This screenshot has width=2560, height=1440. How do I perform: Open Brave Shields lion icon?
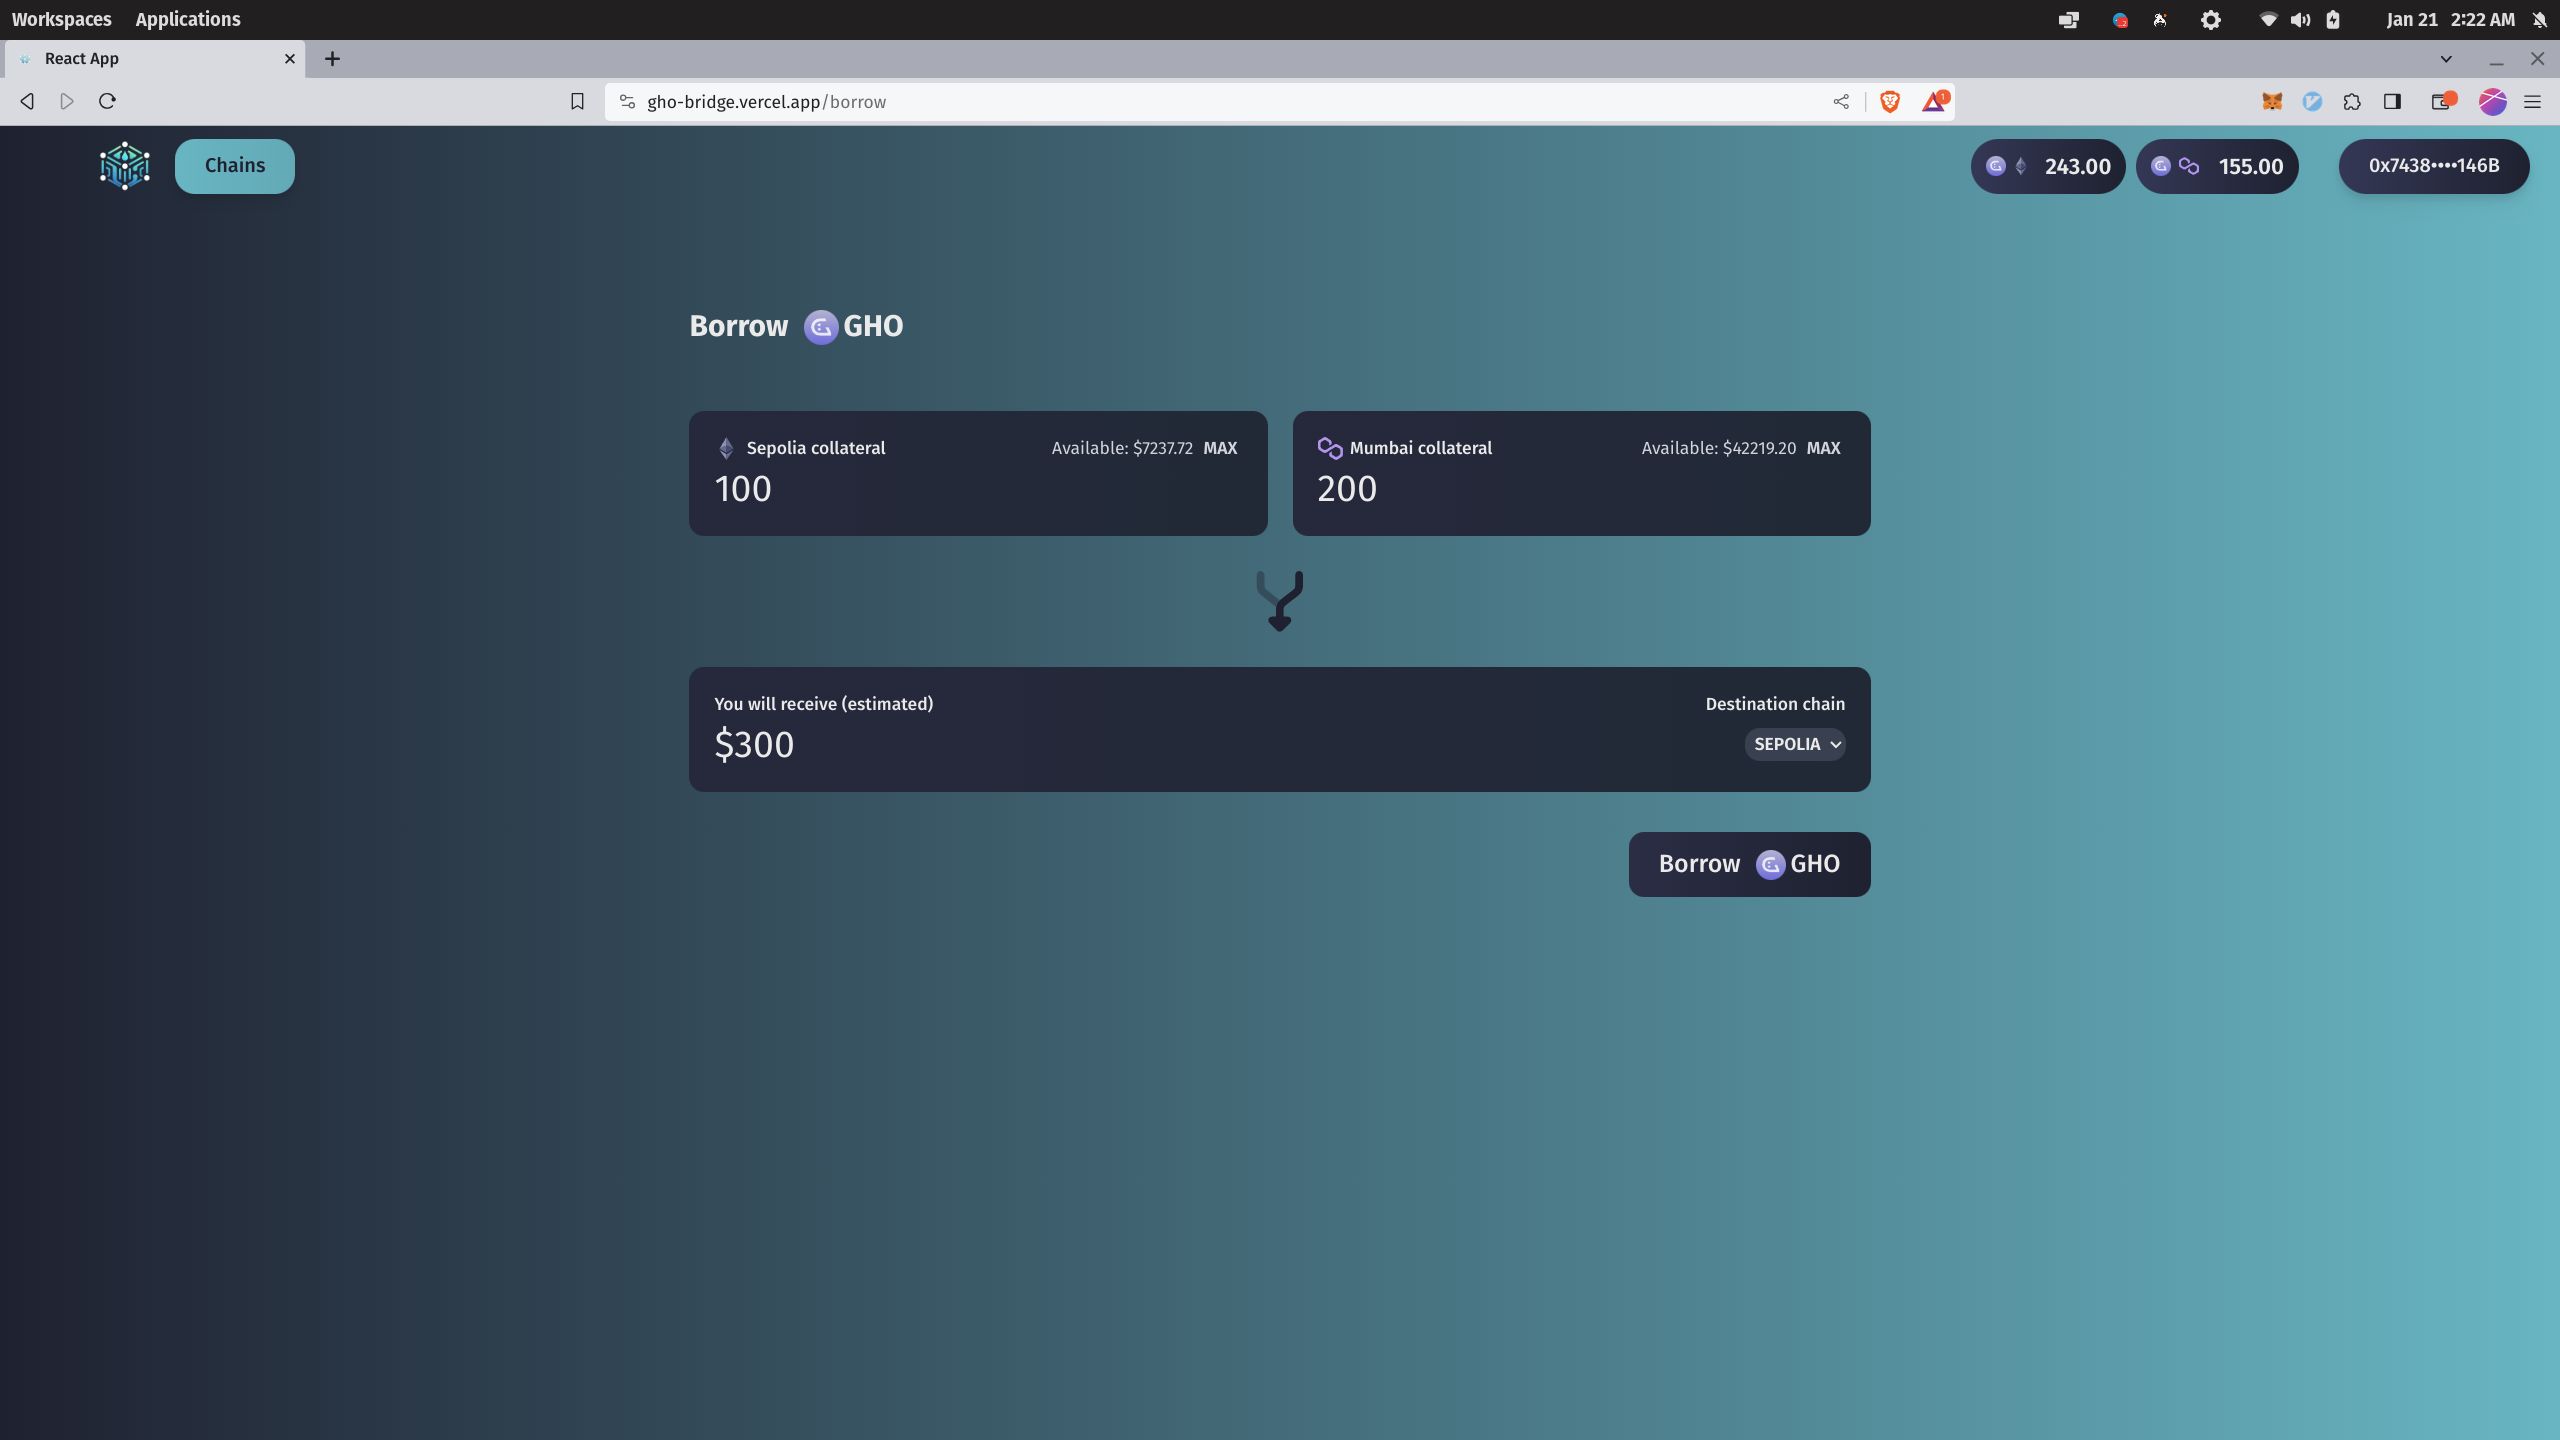1890,101
